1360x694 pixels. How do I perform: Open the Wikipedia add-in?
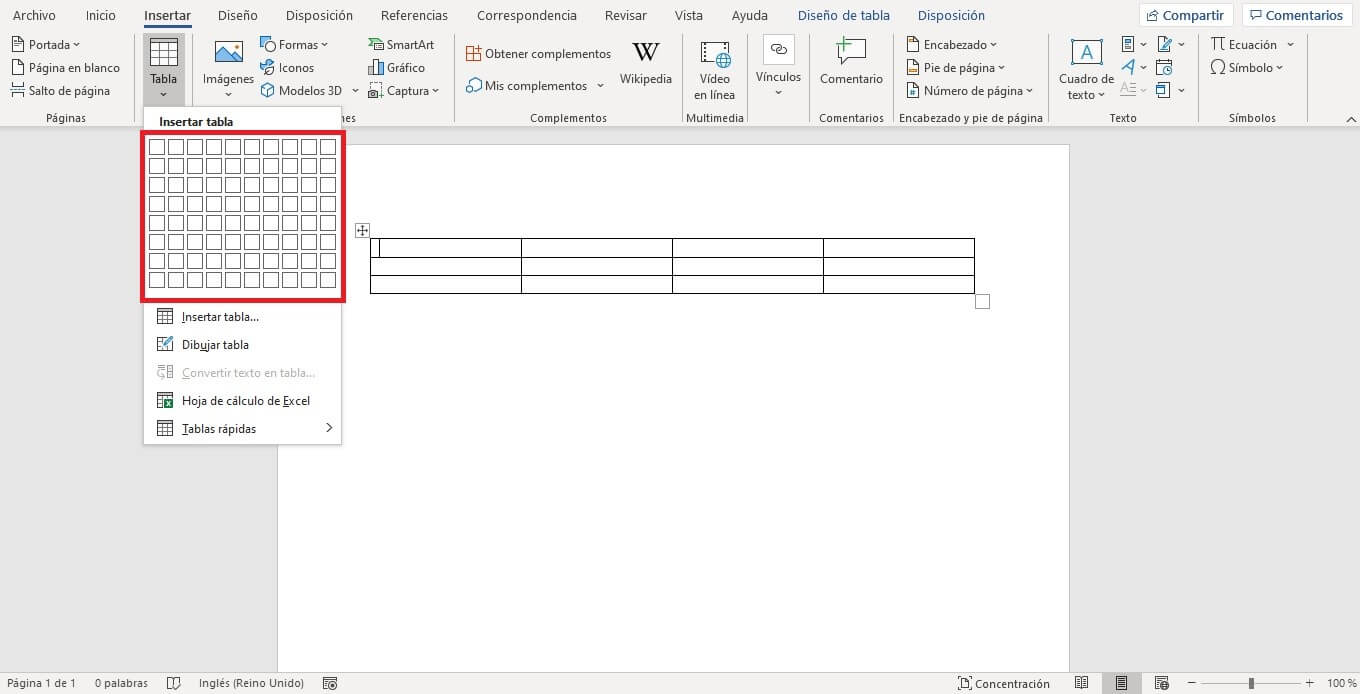(646, 65)
